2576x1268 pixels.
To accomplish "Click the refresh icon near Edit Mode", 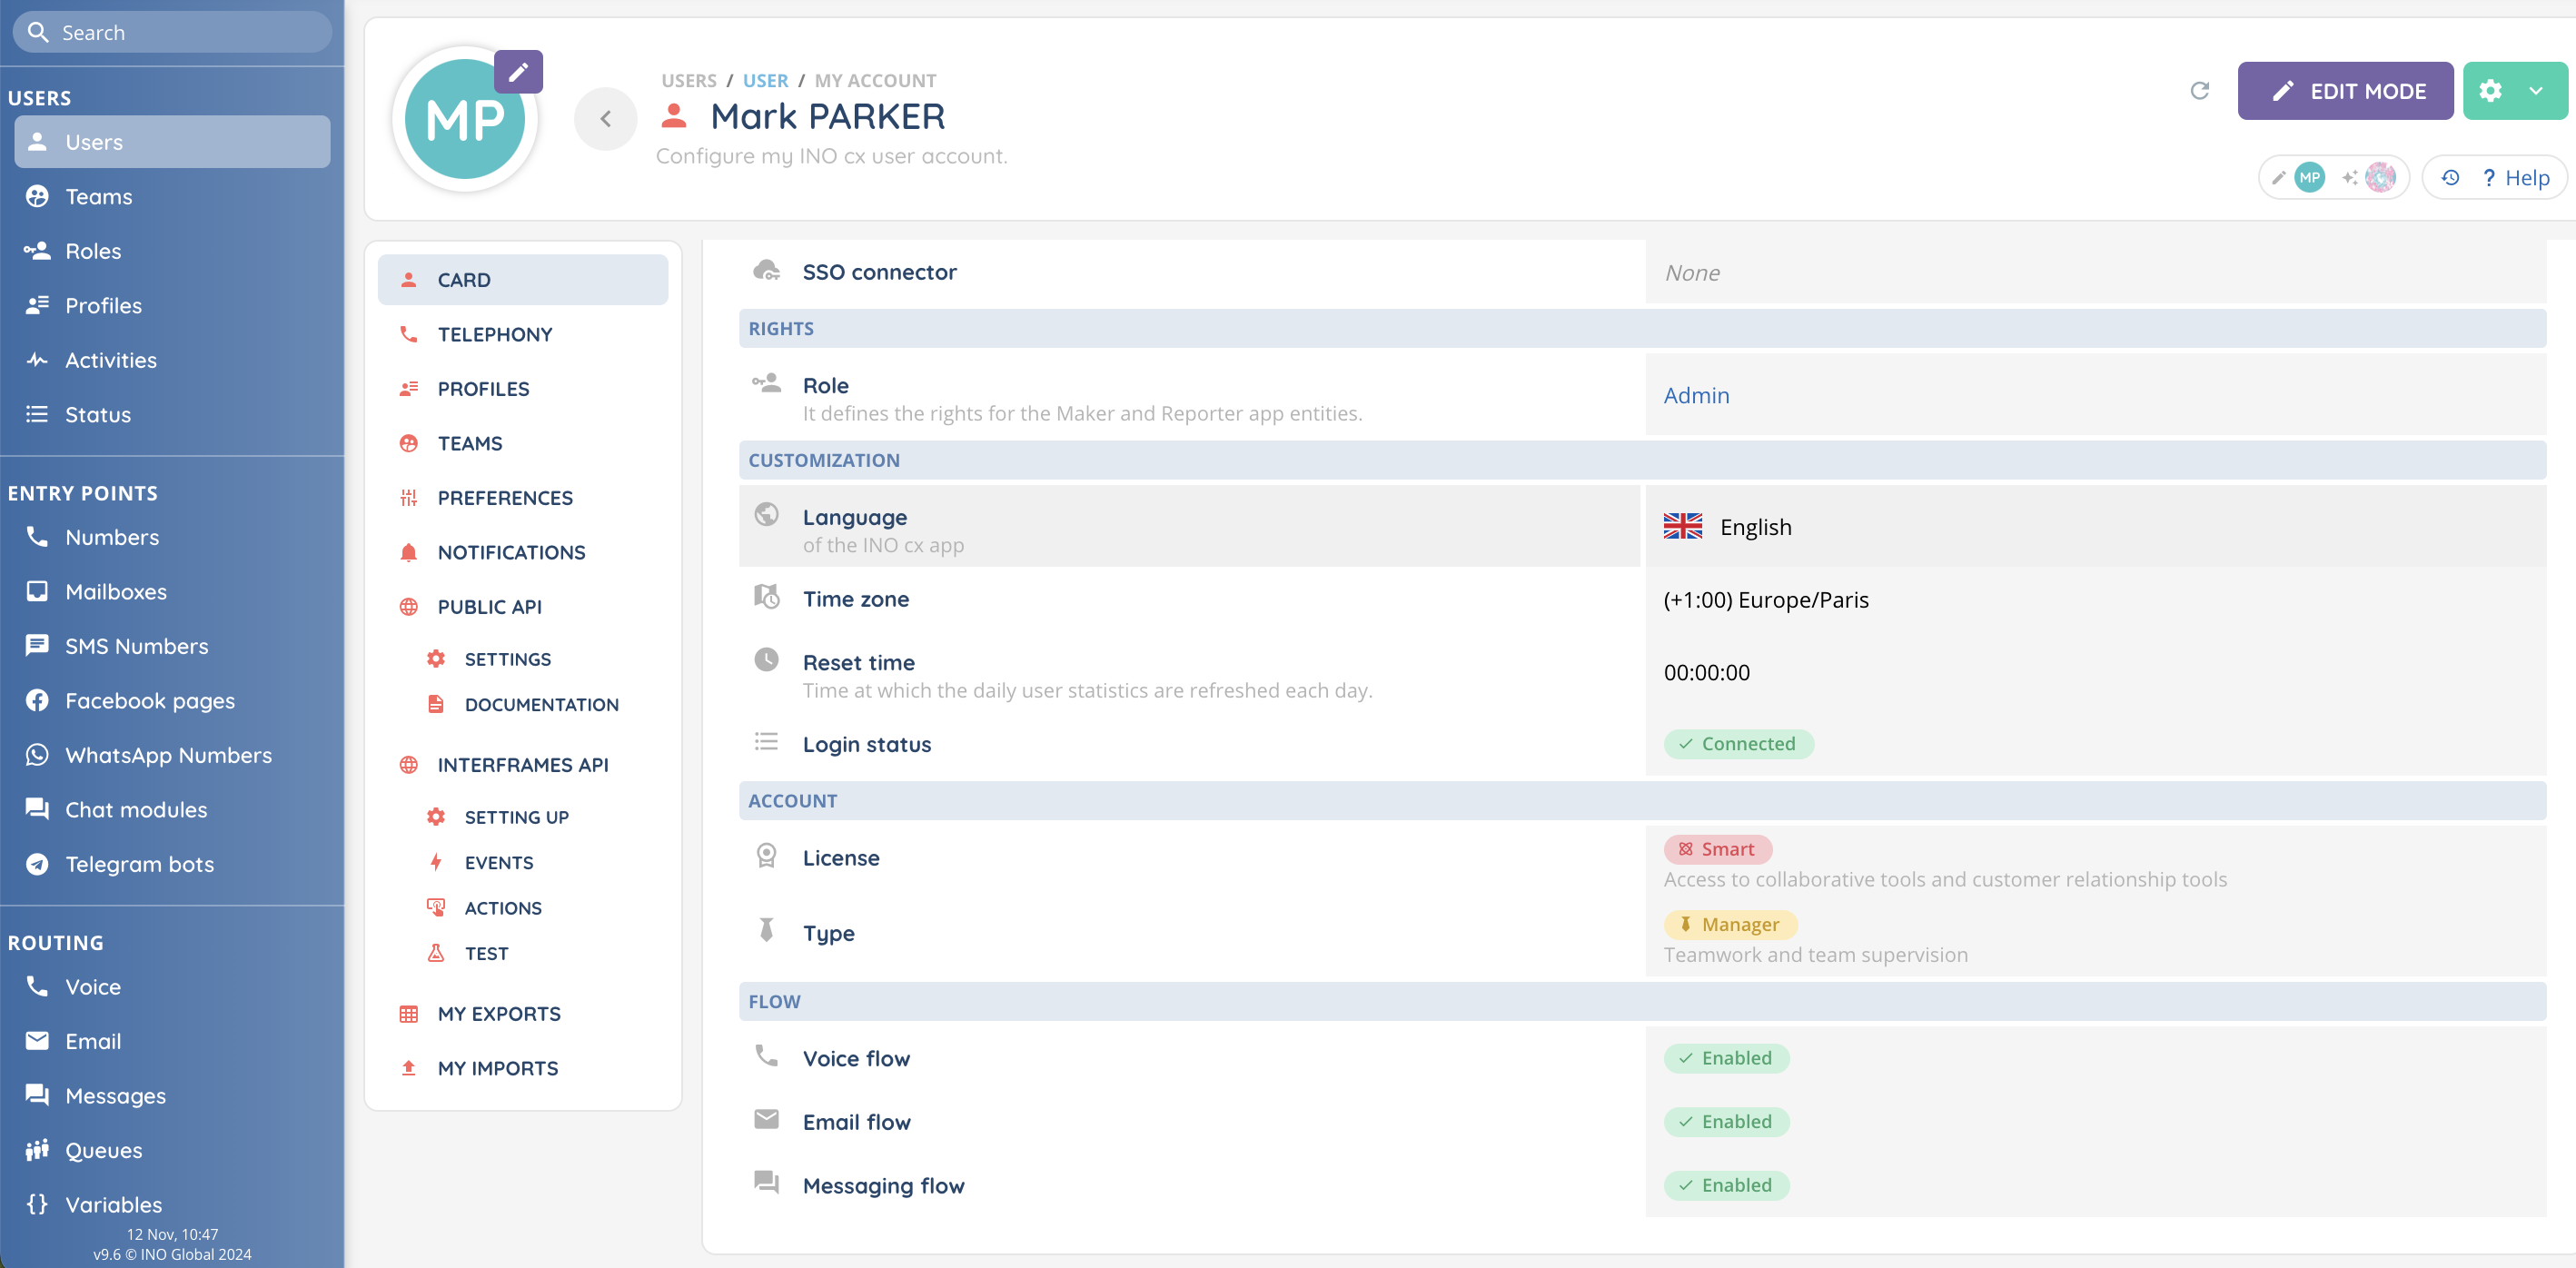I will click(2199, 91).
